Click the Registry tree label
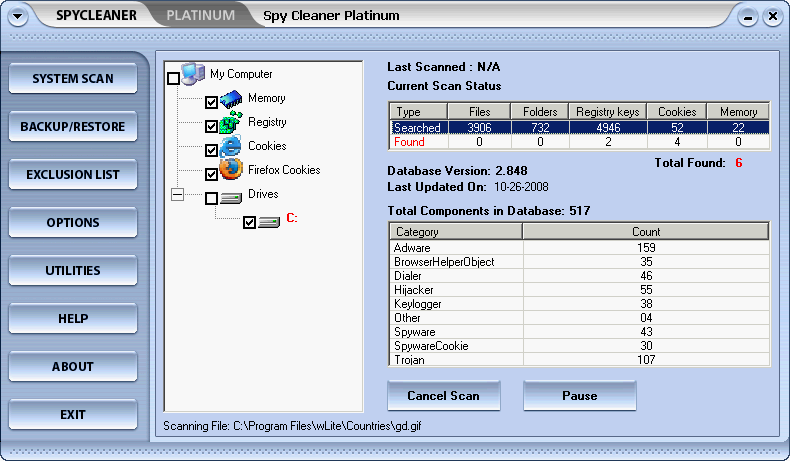Screen dimensions: 790x461 [x=267, y=122]
